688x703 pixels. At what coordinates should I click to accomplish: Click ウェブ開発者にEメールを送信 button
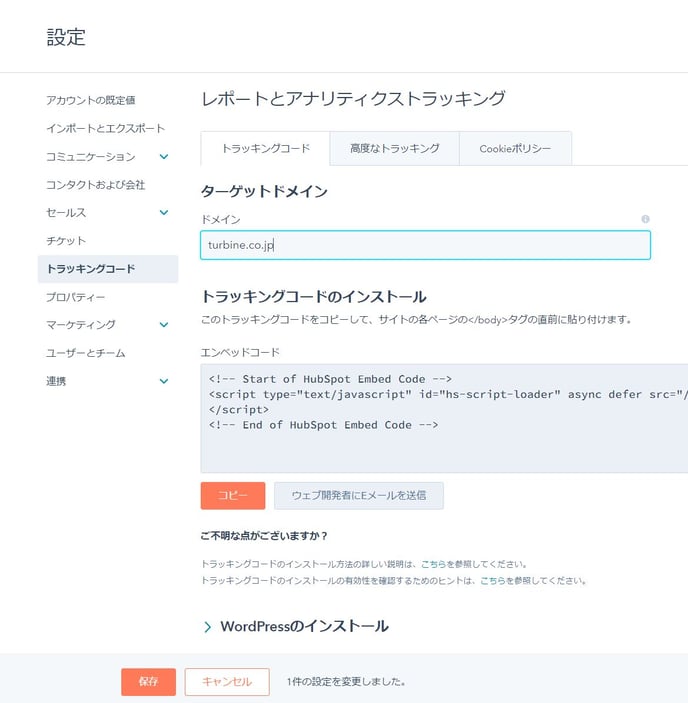tap(359, 495)
